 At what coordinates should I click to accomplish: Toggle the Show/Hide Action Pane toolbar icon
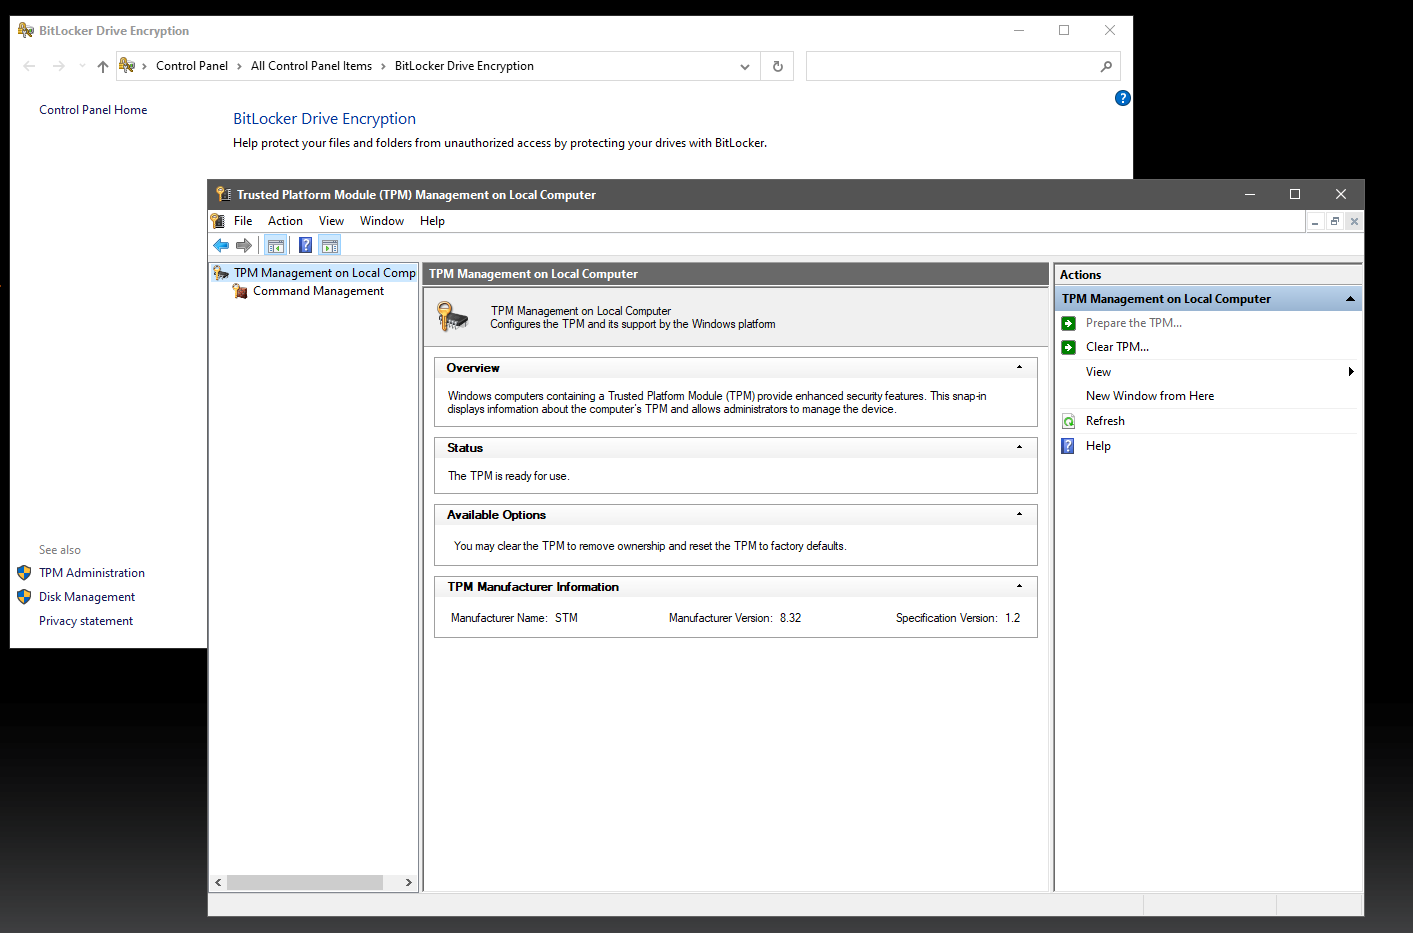(330, 245)
